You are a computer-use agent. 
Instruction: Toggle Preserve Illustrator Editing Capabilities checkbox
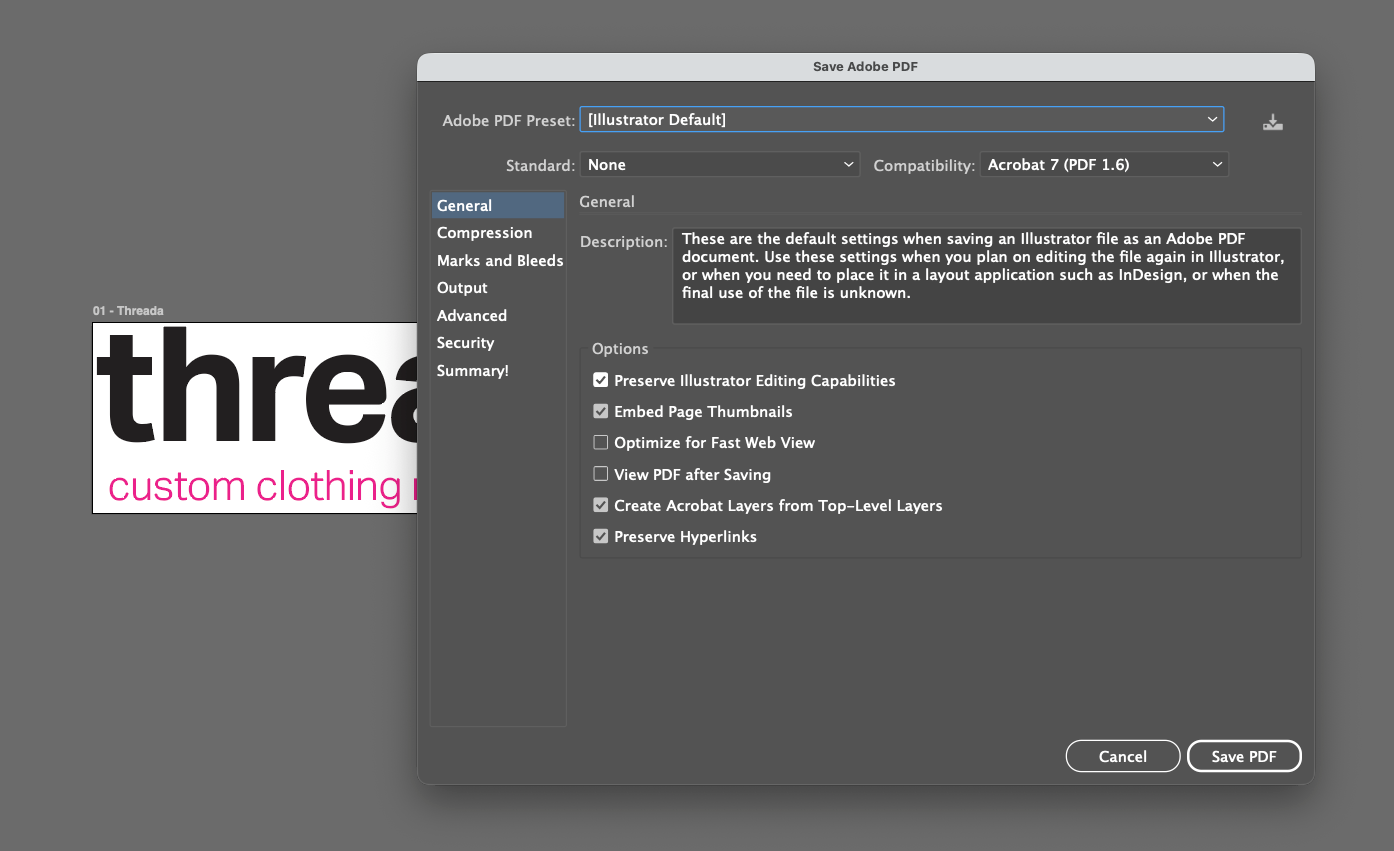click(601, 380)
